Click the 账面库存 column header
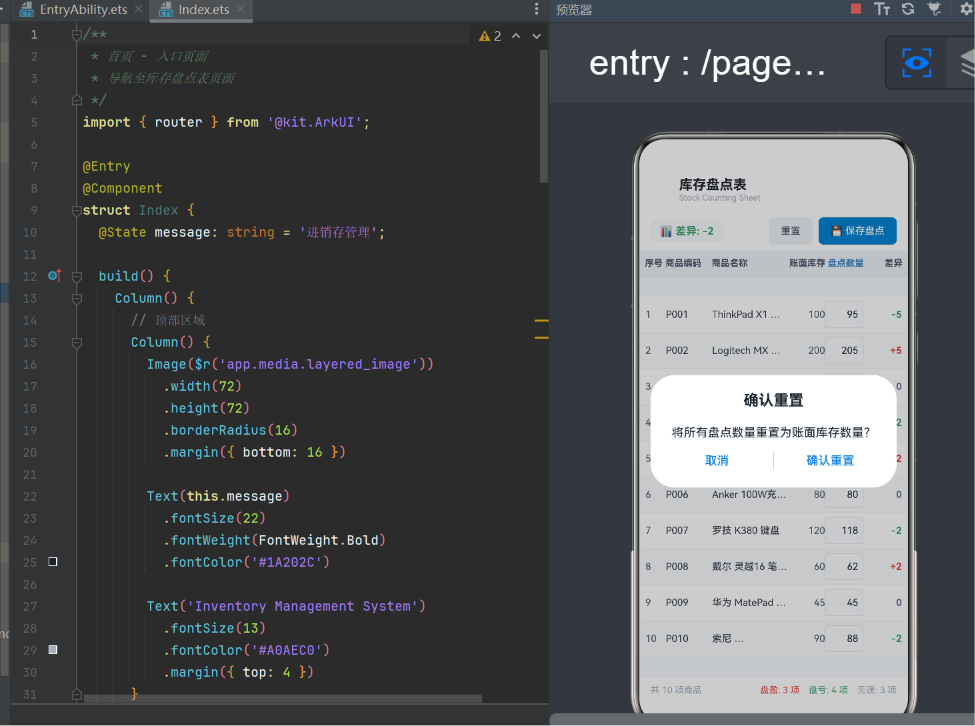 [x=806, y=263]
